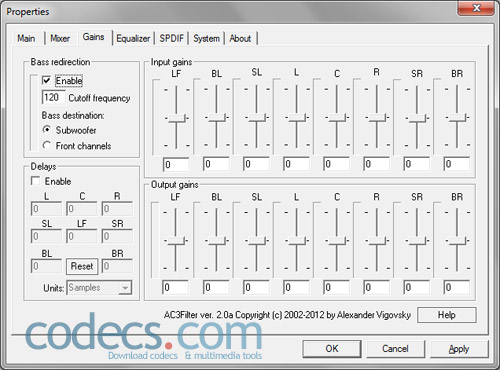
Task: Click the Output gains SL slider
Action: (x=257, y=241)
